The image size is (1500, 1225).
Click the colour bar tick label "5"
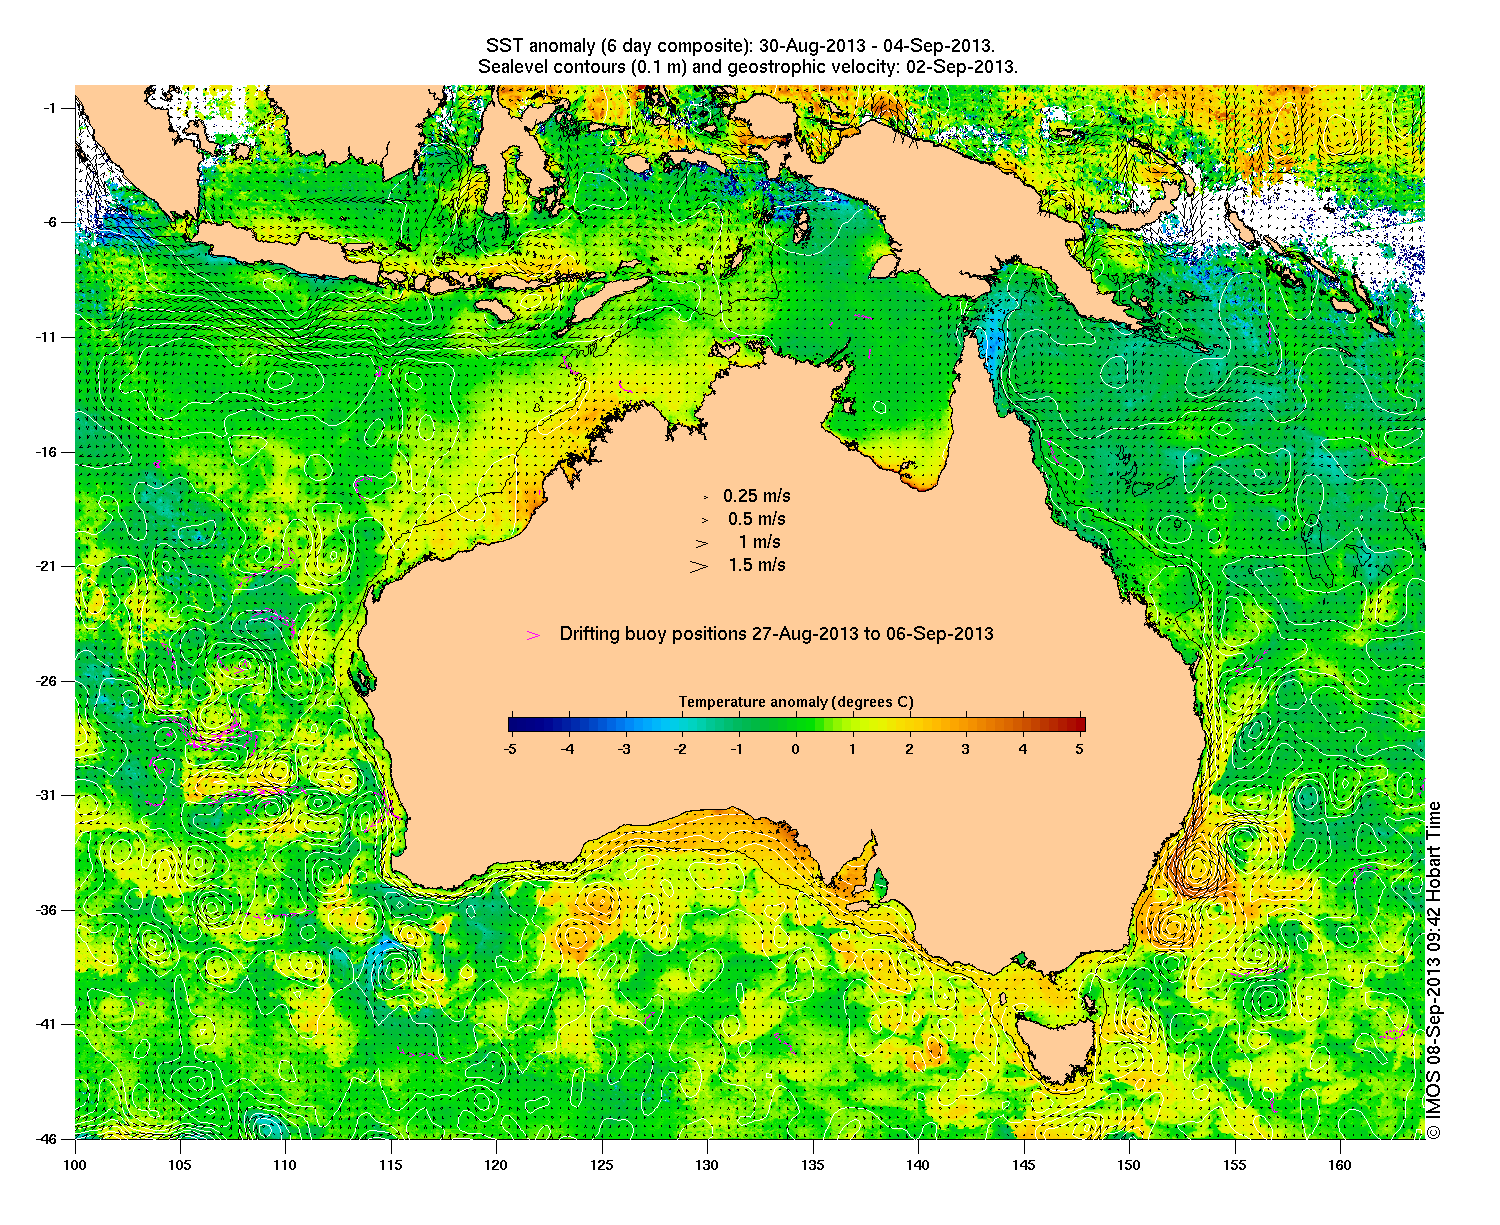(1080, 748)
